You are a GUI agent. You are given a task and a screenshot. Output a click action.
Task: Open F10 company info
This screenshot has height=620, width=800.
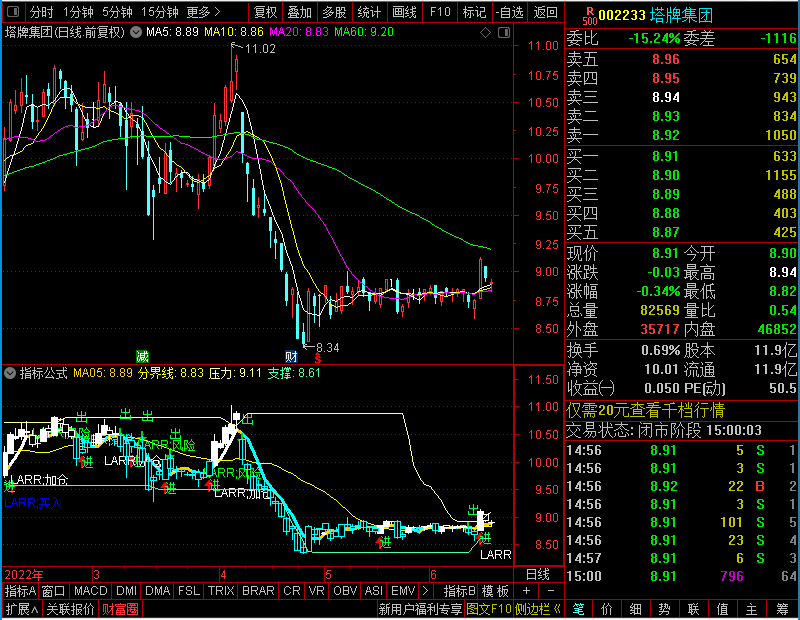point(440,12)
